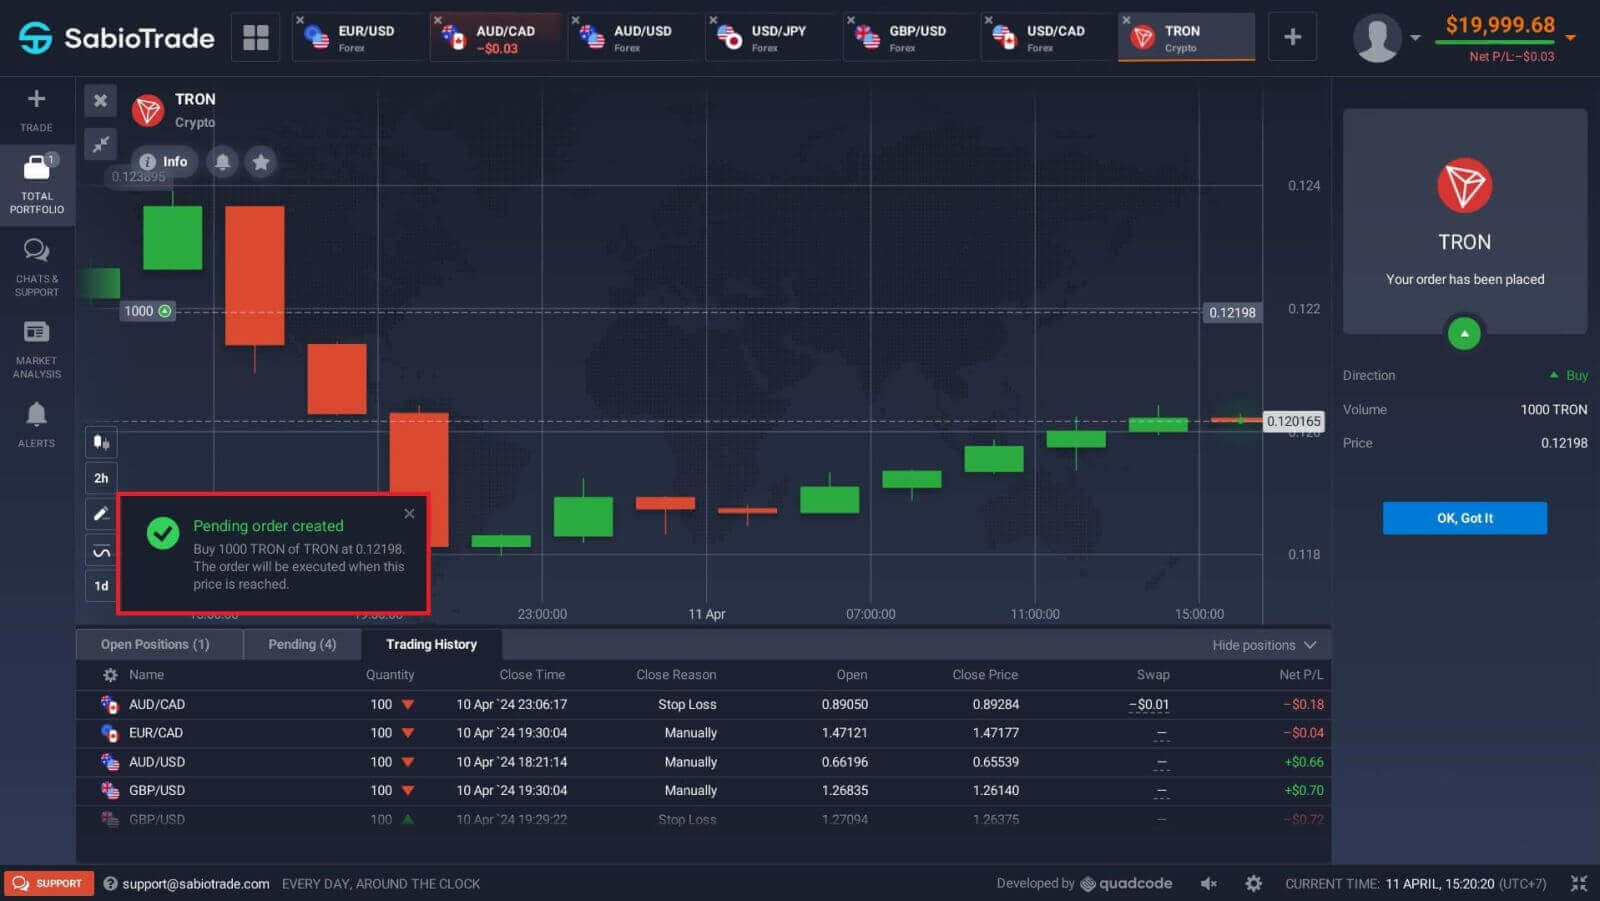
Task: Open Alerts from the left sidebar
Action: (x=36, y=421)
